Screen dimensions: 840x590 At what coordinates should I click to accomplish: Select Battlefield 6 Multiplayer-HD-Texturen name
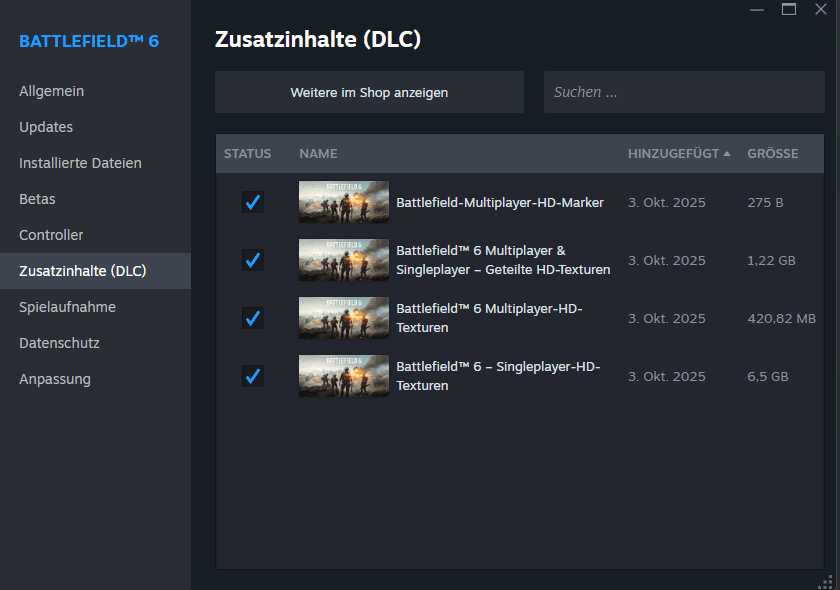click(489, 318)
